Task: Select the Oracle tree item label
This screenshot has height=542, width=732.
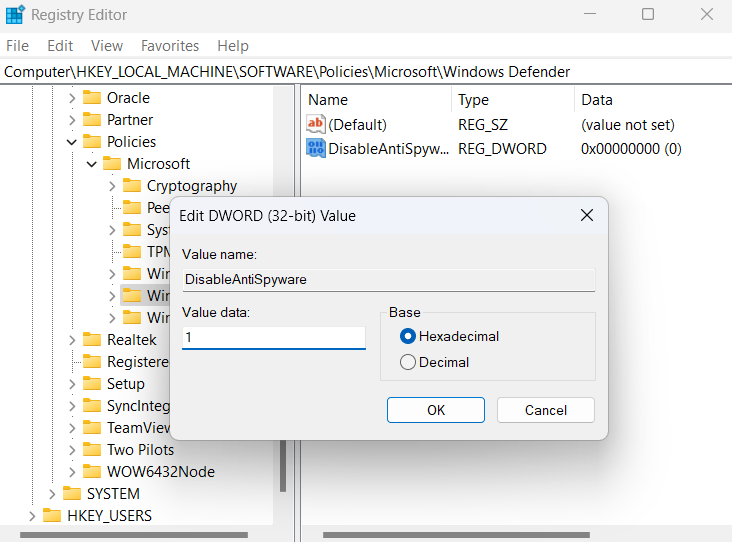Action: pyautogui.click(x=128, y=98)
